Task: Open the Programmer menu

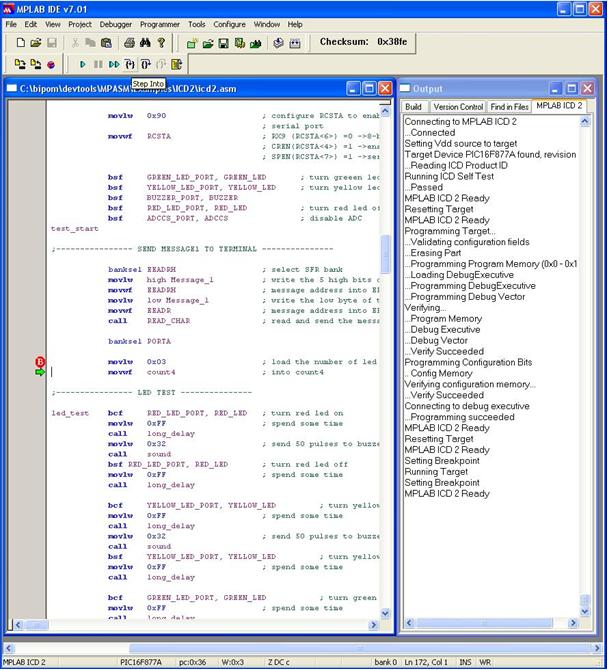Action: click(x=160, y=24)
